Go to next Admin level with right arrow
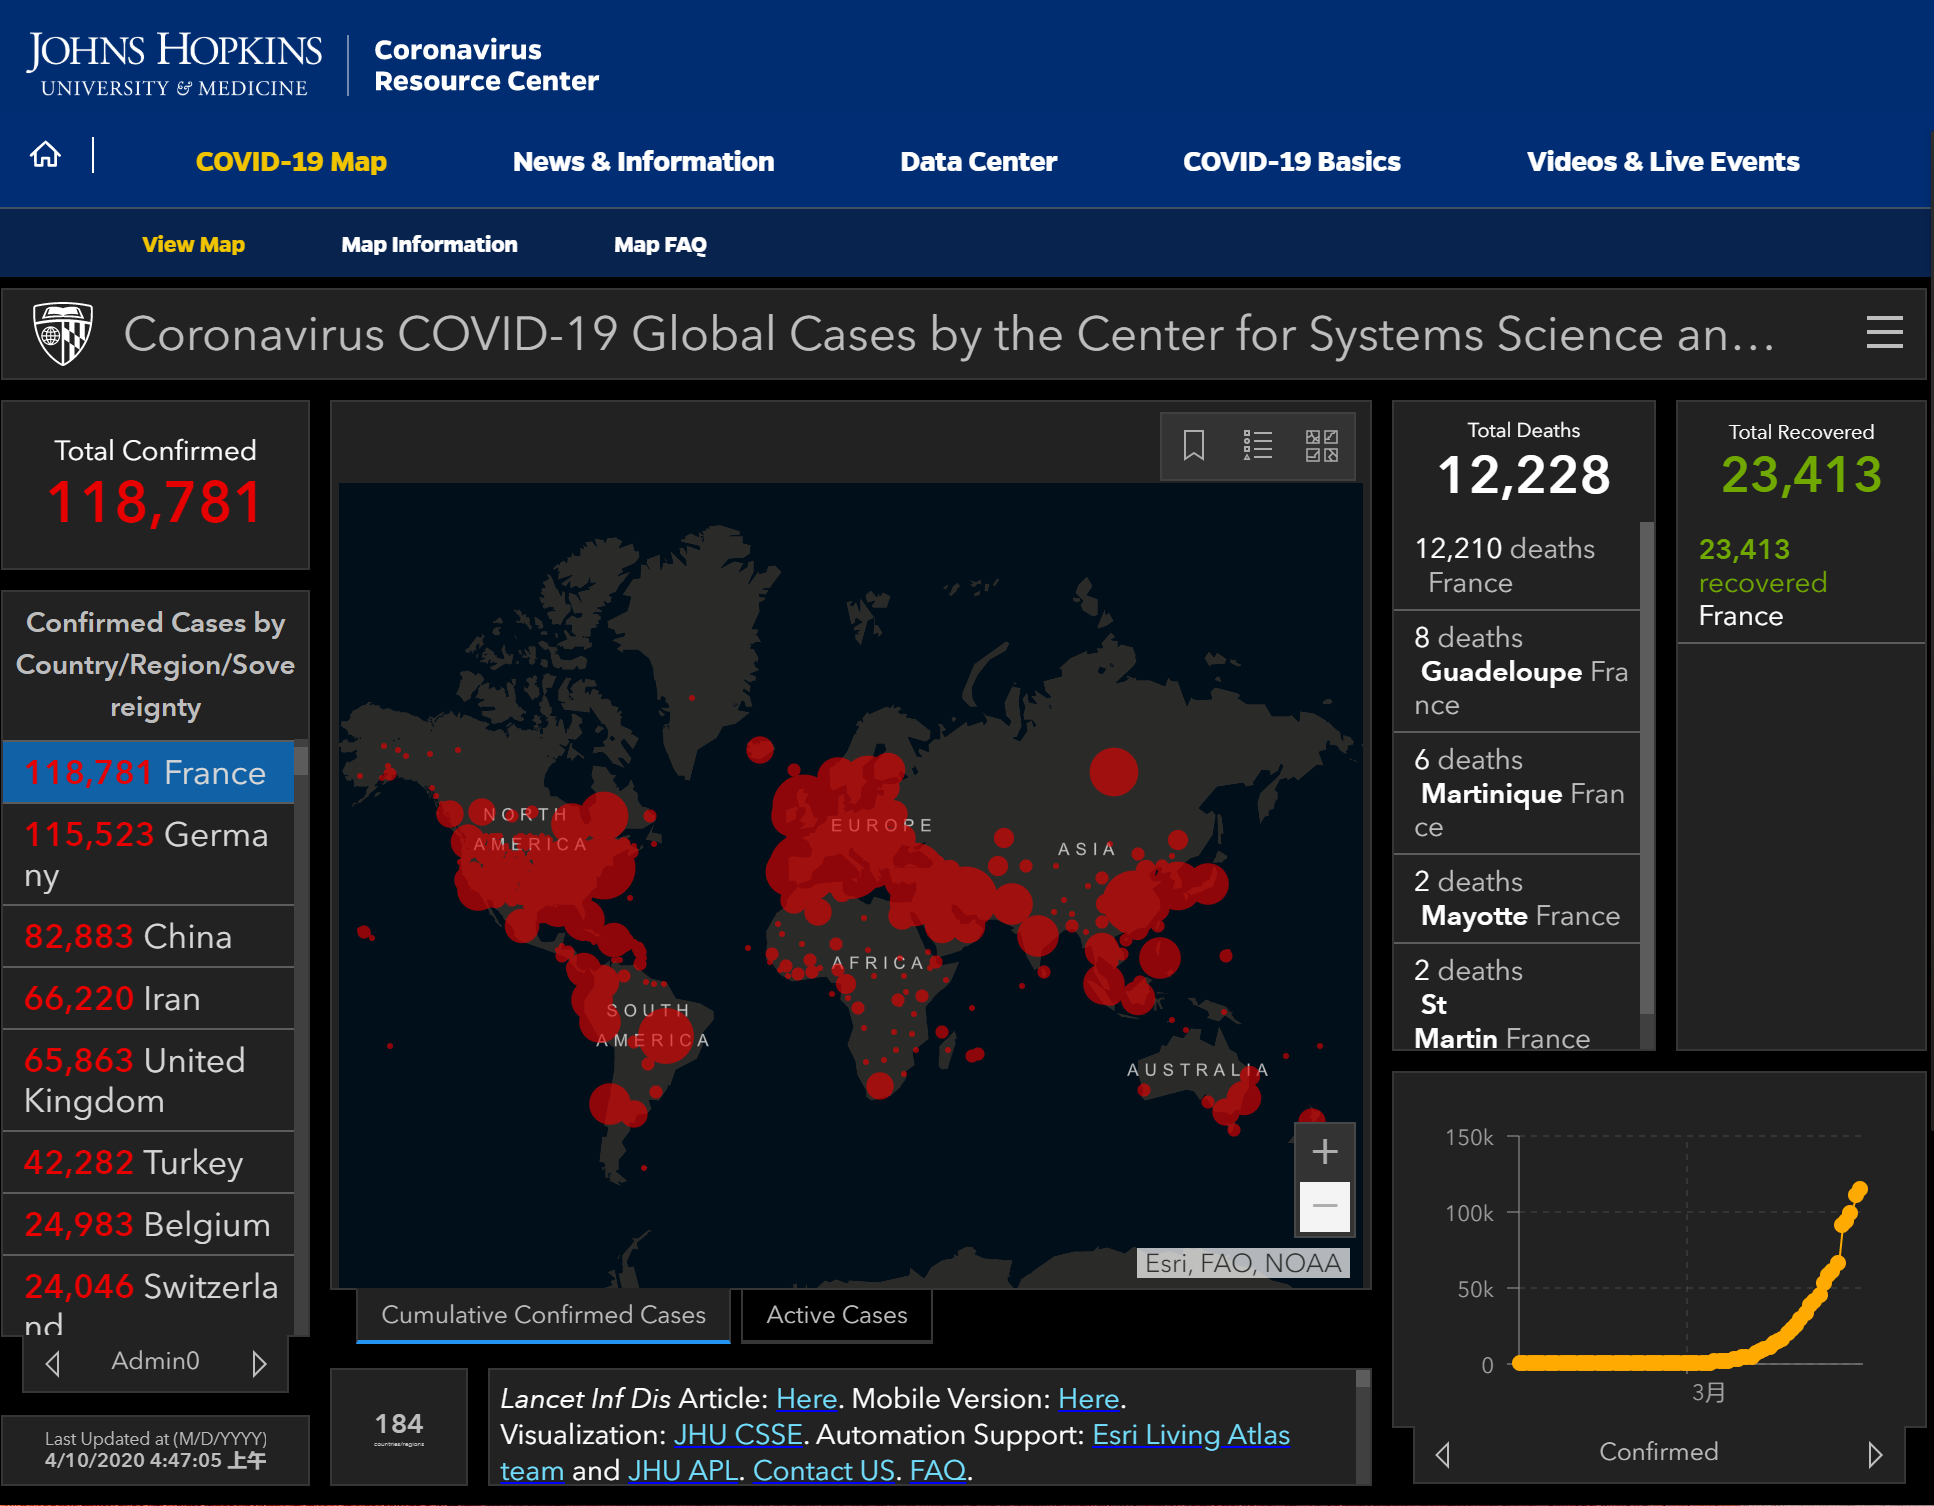 point(259,1363)
